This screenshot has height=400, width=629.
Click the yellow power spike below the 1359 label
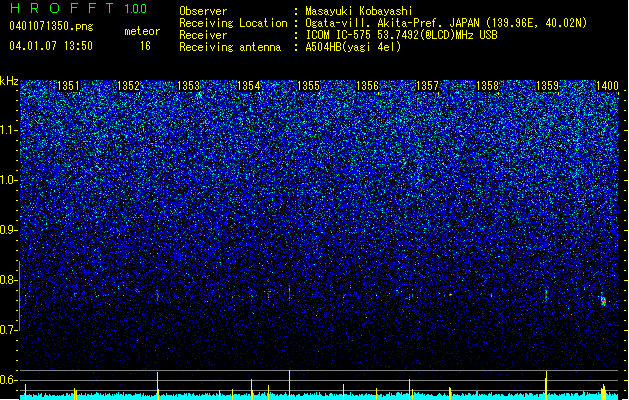(x=546, y=385)
